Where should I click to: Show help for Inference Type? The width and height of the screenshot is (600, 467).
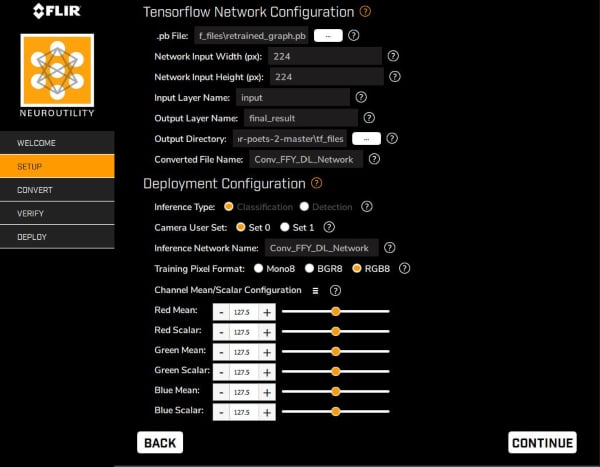point(367,207)
